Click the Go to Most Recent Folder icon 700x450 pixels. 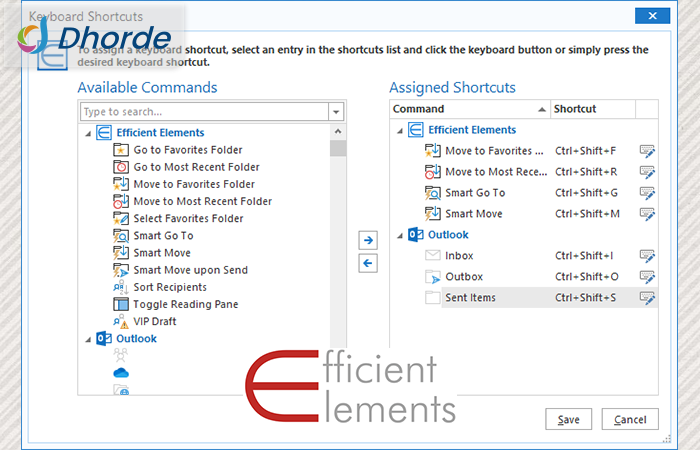(x=121, y=167)
